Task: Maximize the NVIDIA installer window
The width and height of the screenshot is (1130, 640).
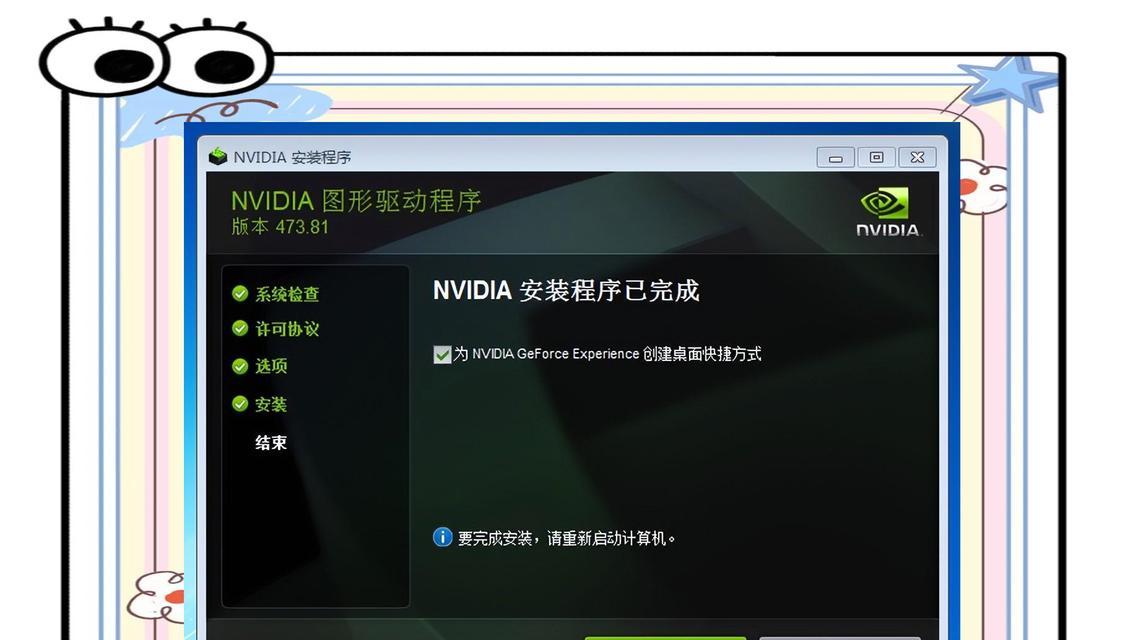Action: 876,157
